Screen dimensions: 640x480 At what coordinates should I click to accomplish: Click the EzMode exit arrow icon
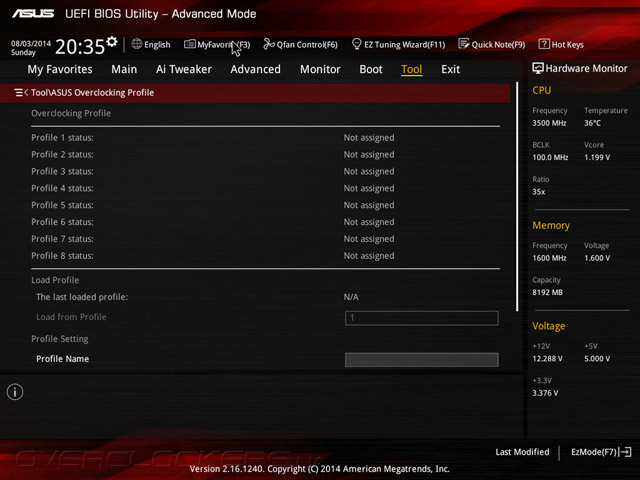click(626, 452)
